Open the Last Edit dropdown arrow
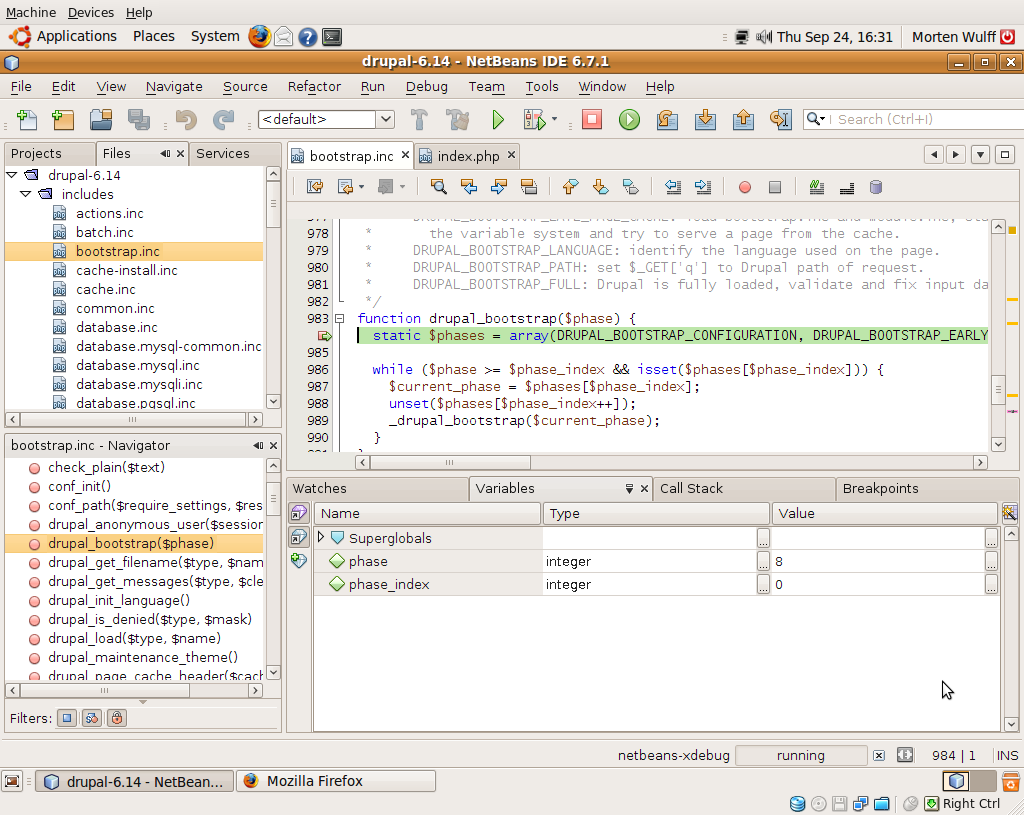Viewport: 1024px width, 815px height. (x=362, y=187)
